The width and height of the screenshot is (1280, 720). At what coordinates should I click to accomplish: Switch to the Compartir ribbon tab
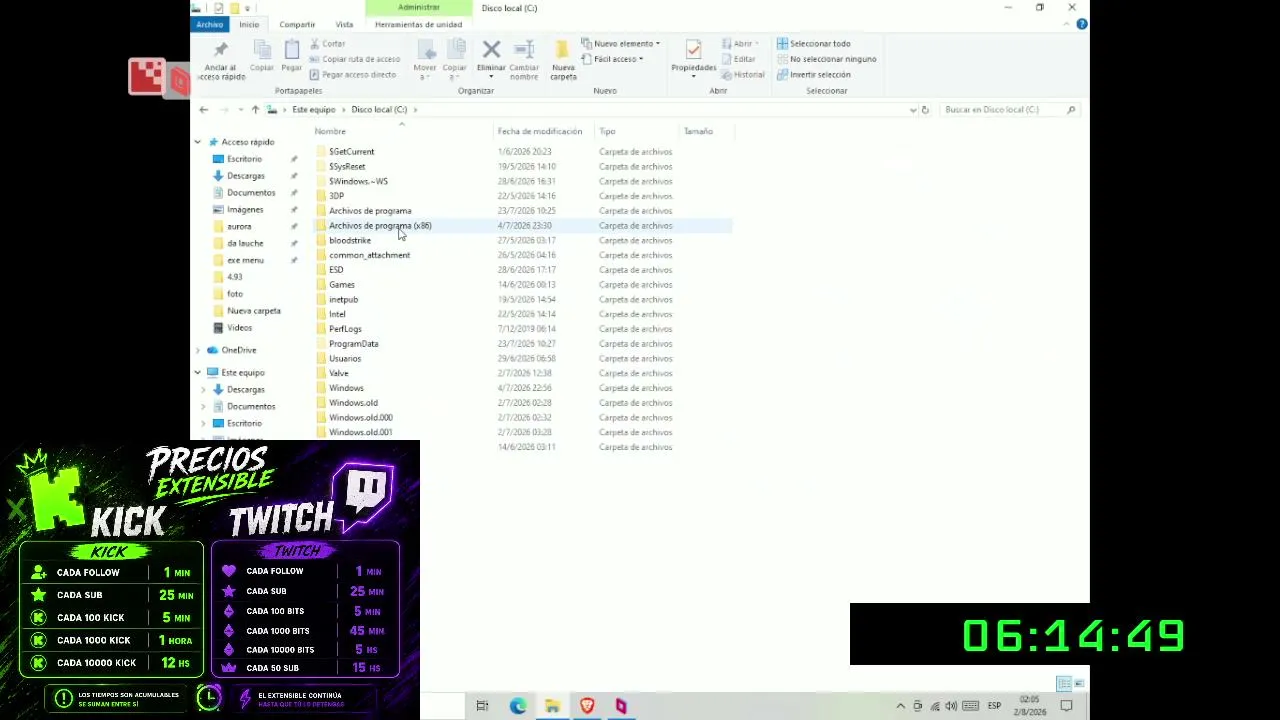point(297,24)
